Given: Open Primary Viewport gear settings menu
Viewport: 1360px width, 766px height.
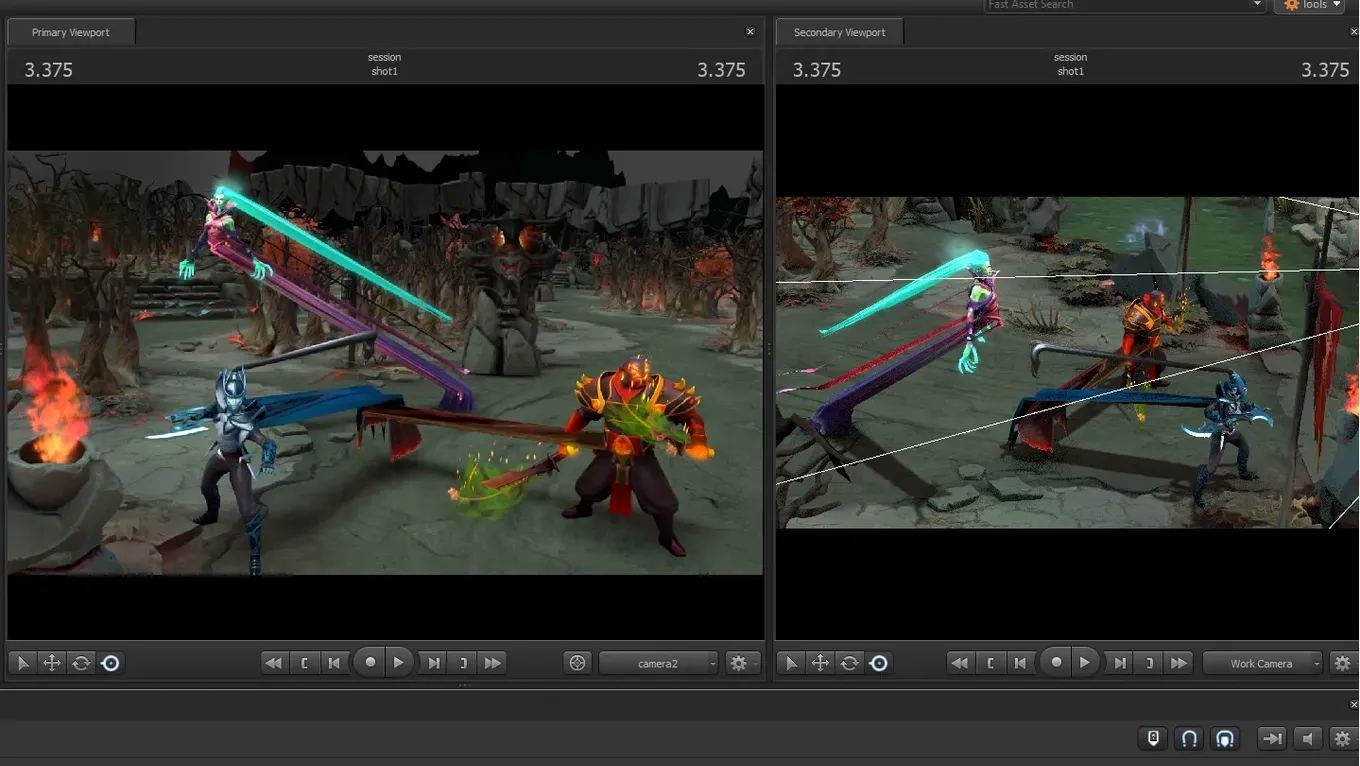Looking at the screenshot, I should point(741,663).
